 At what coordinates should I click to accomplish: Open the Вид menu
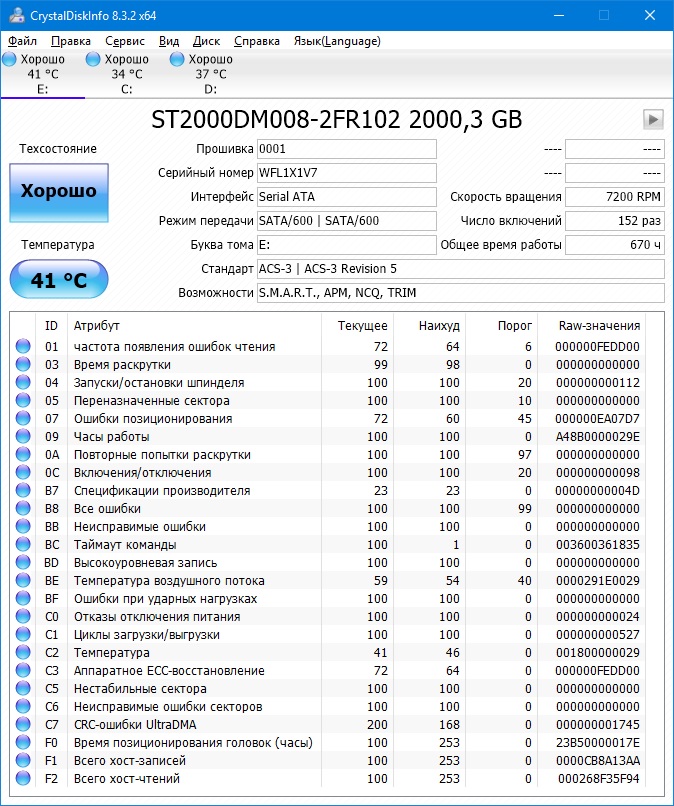point(169,41)
